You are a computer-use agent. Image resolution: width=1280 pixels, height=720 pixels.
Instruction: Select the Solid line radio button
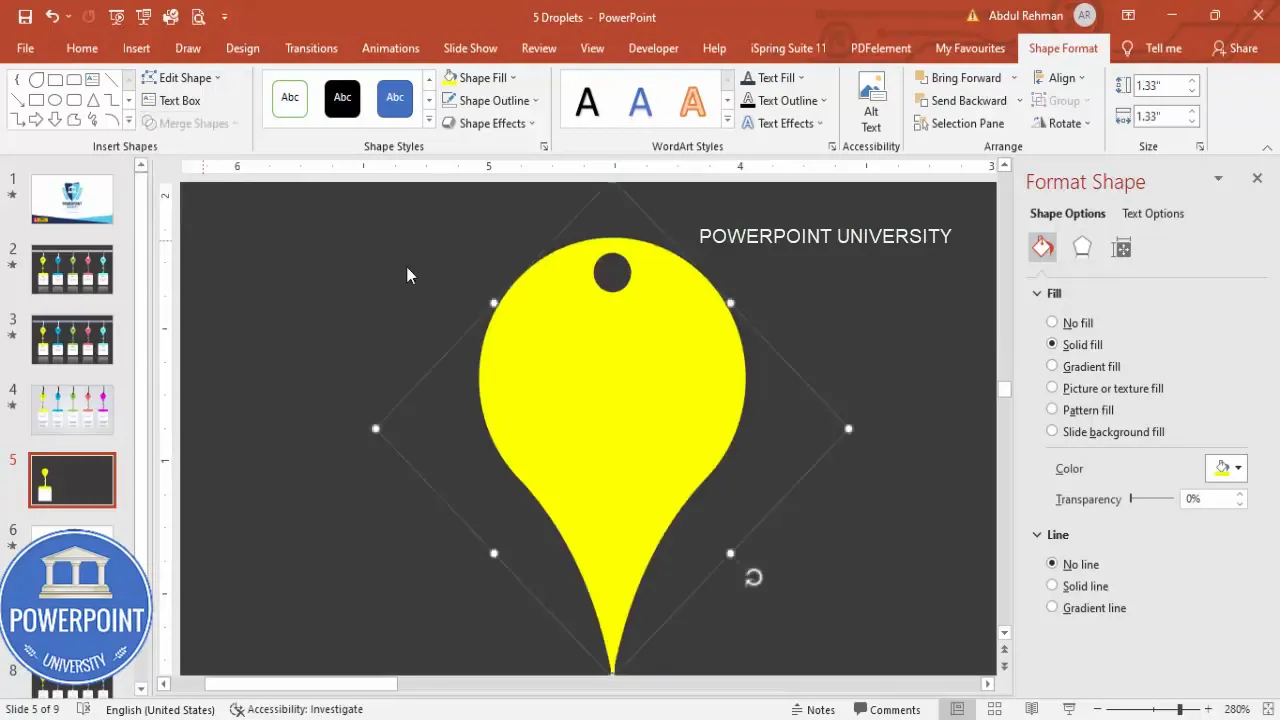point(1052,586)
